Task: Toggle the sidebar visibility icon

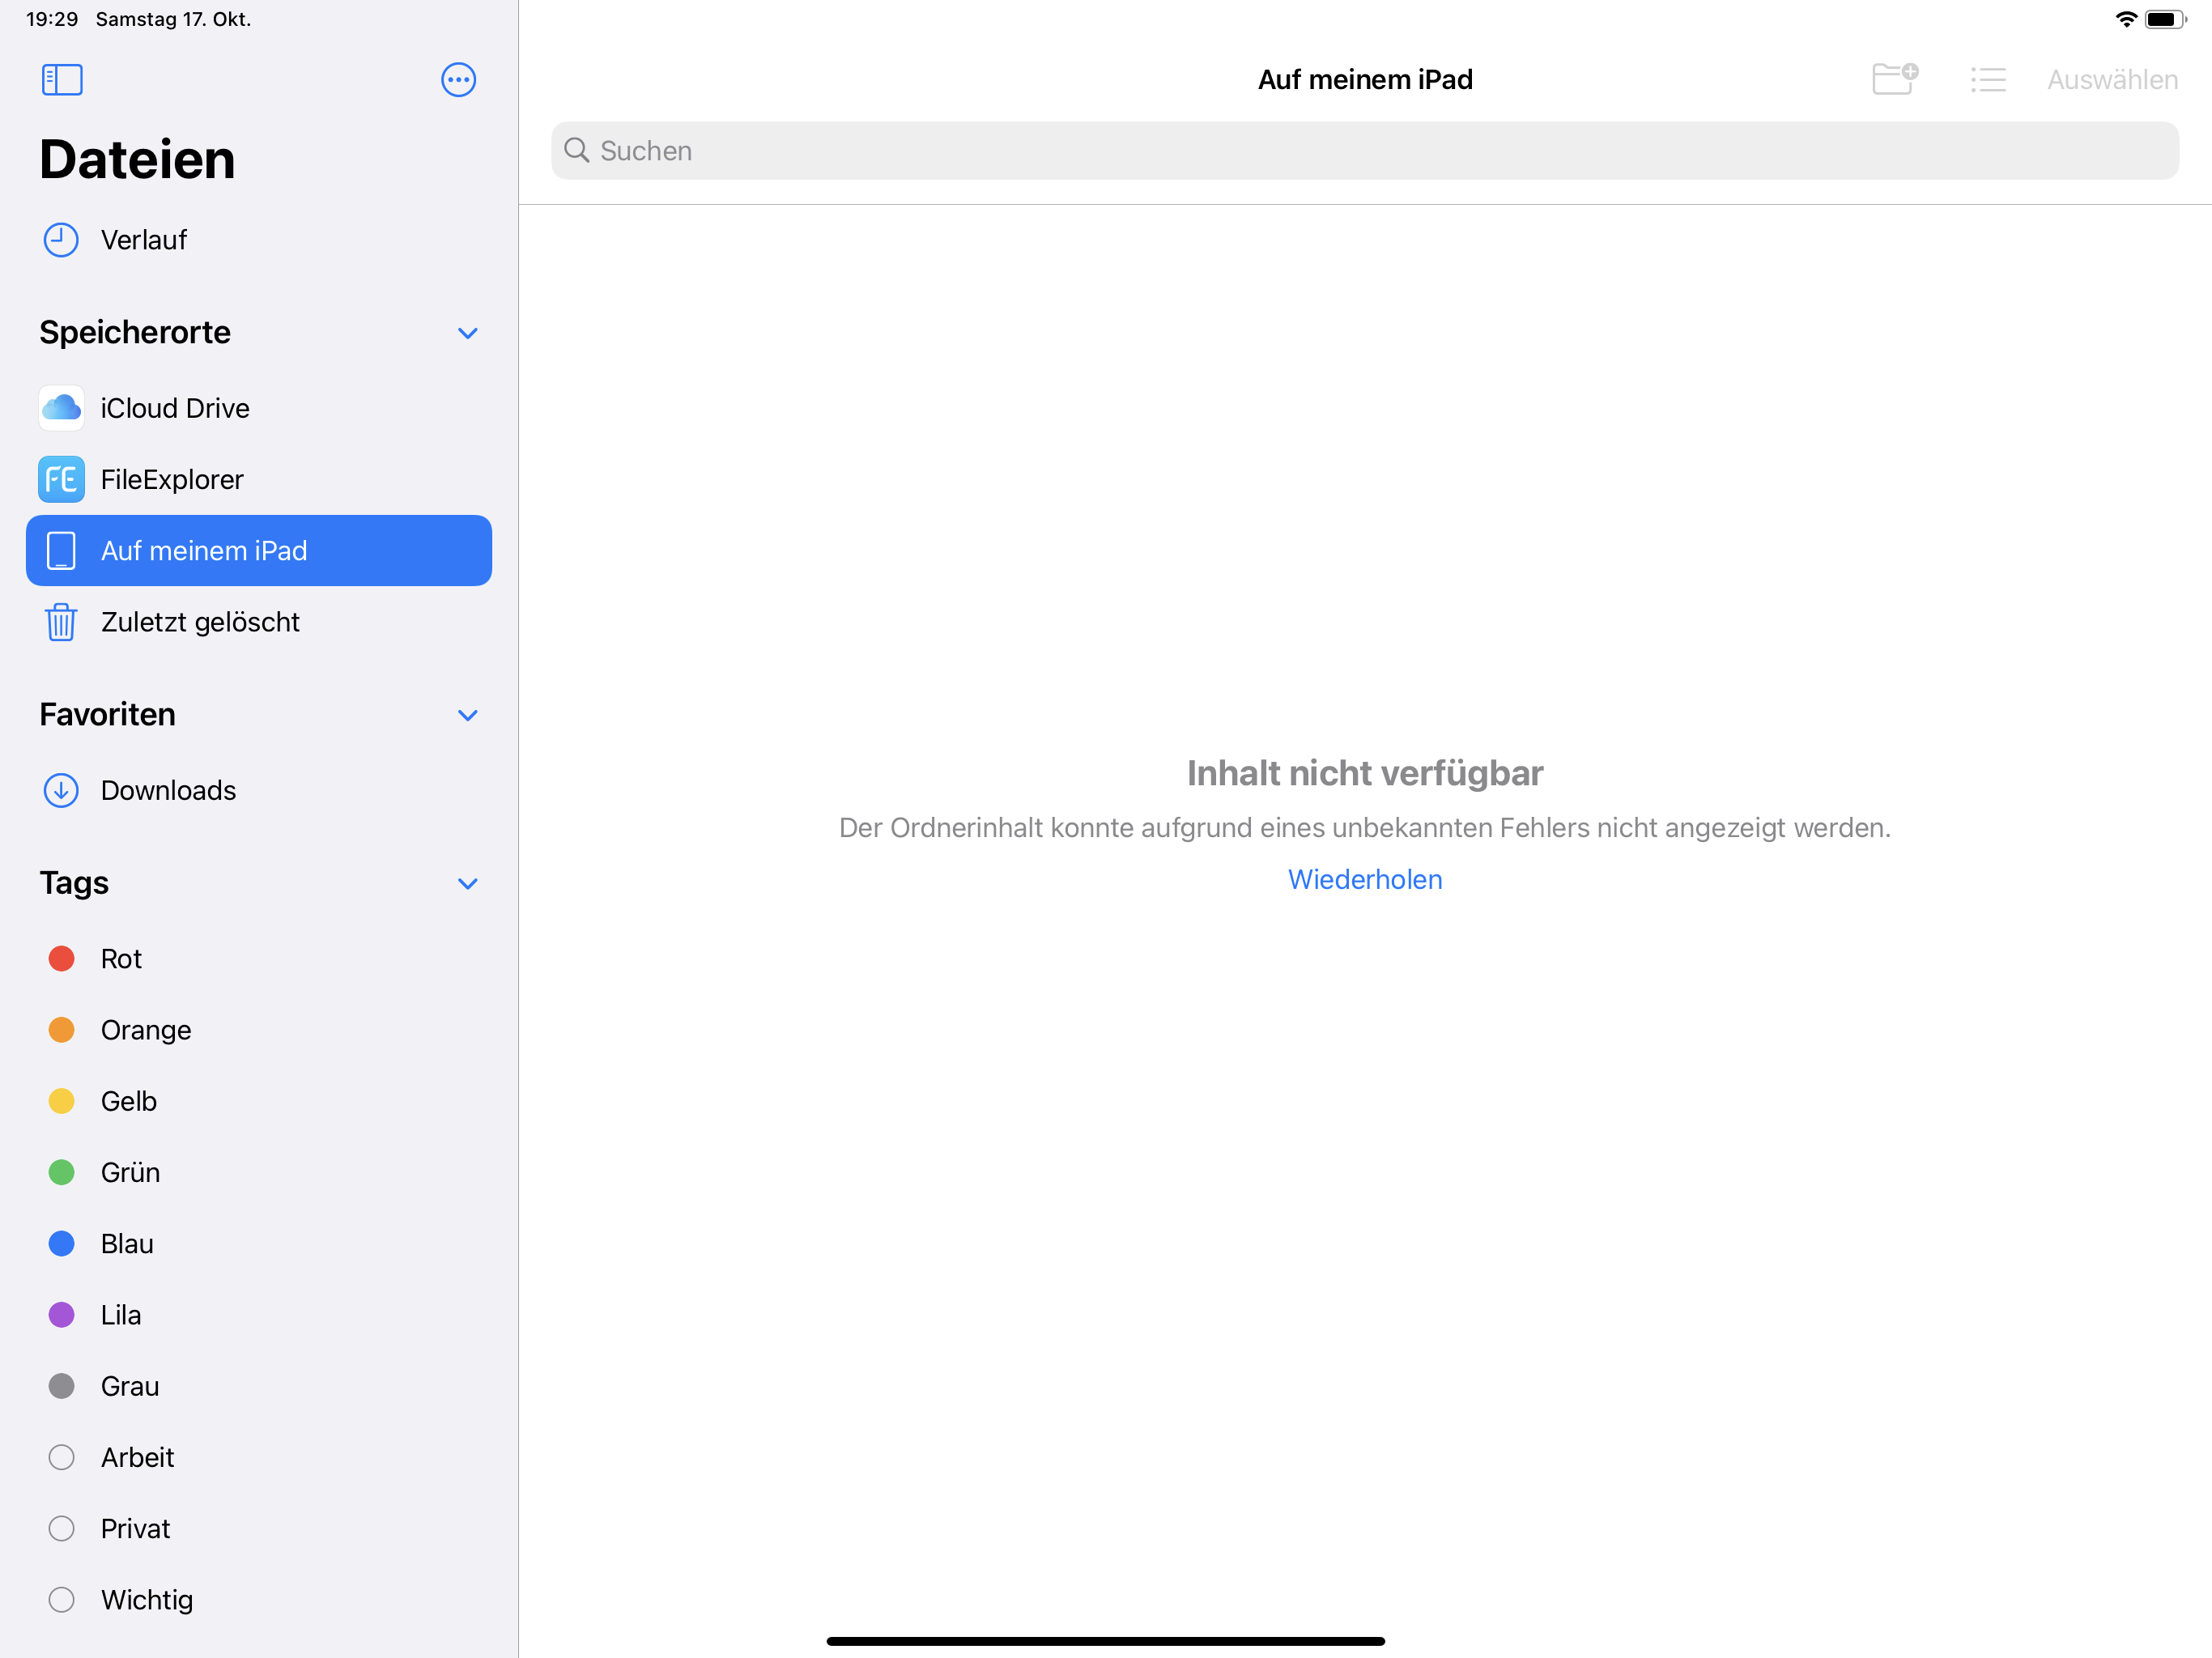Action: pyautogui.click(x=62, y=80)
